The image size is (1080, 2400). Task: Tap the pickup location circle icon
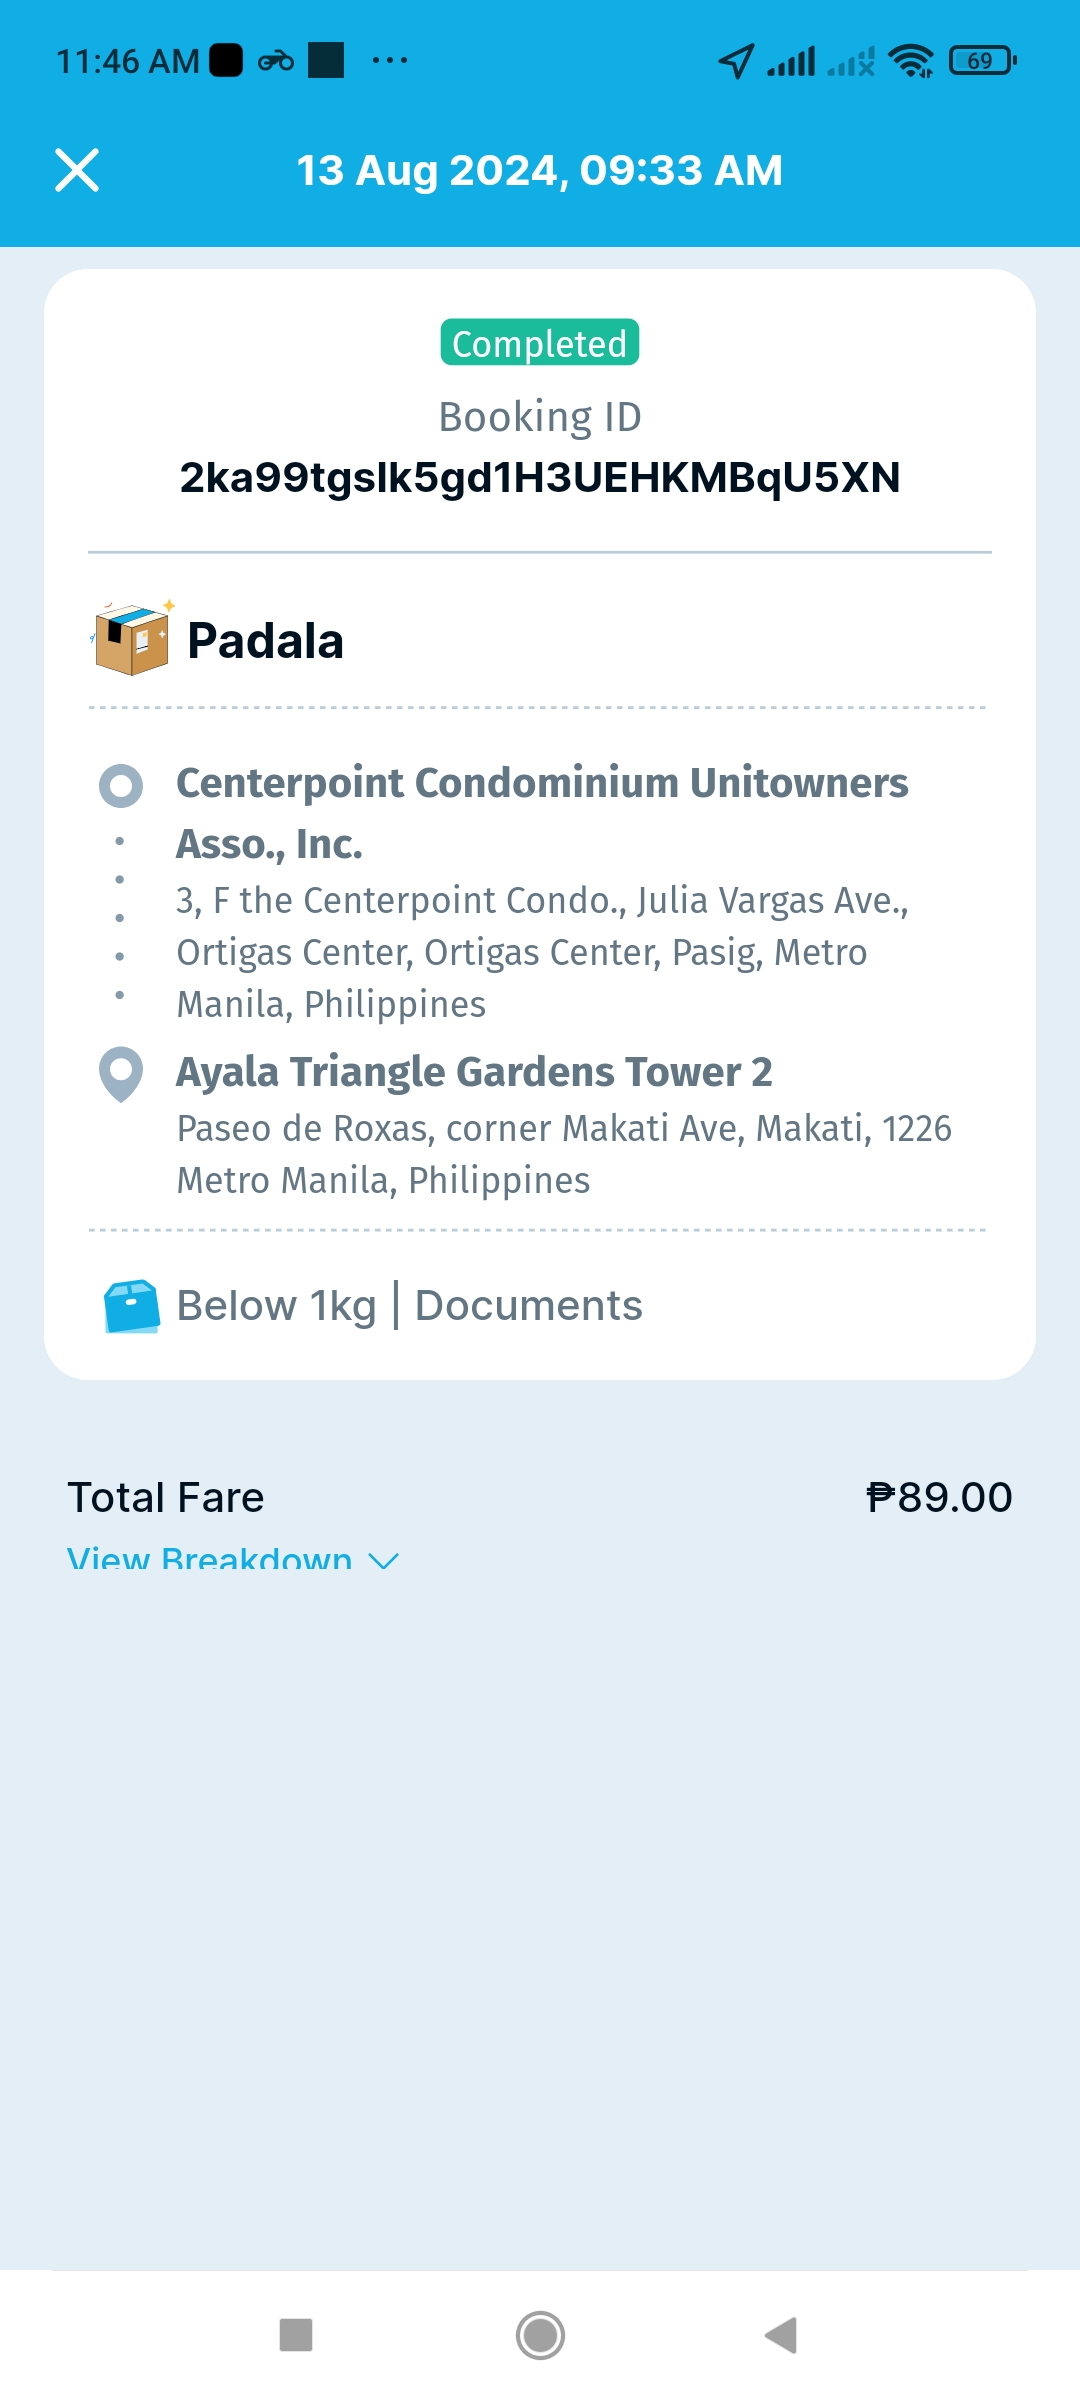pos(121,786)
